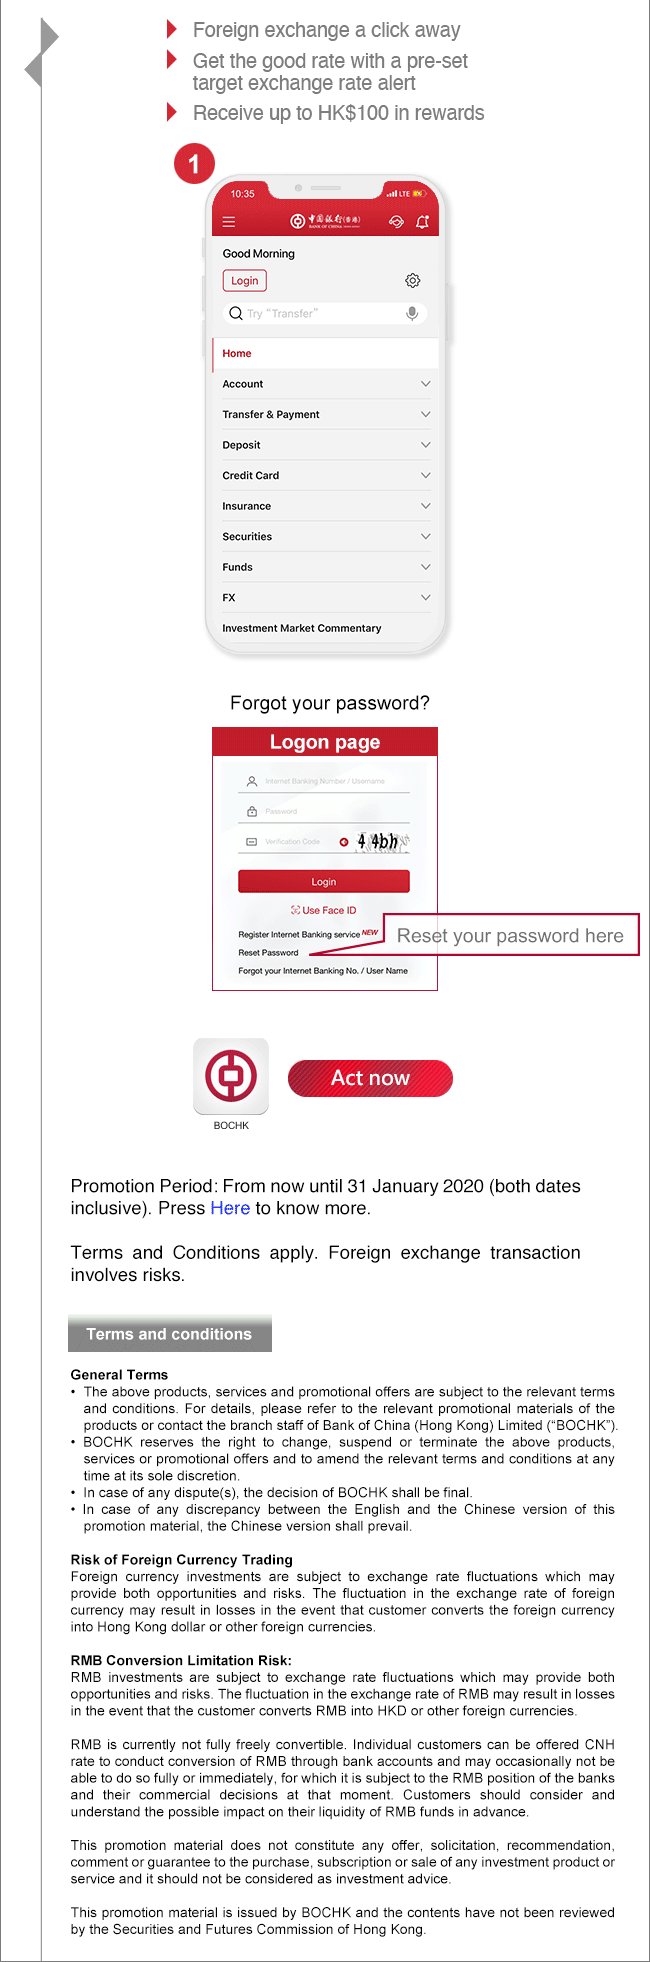Screen dimensions: 650x1962
Task: Tap the microphone voice search icon
Action: (x=412, y=313)
